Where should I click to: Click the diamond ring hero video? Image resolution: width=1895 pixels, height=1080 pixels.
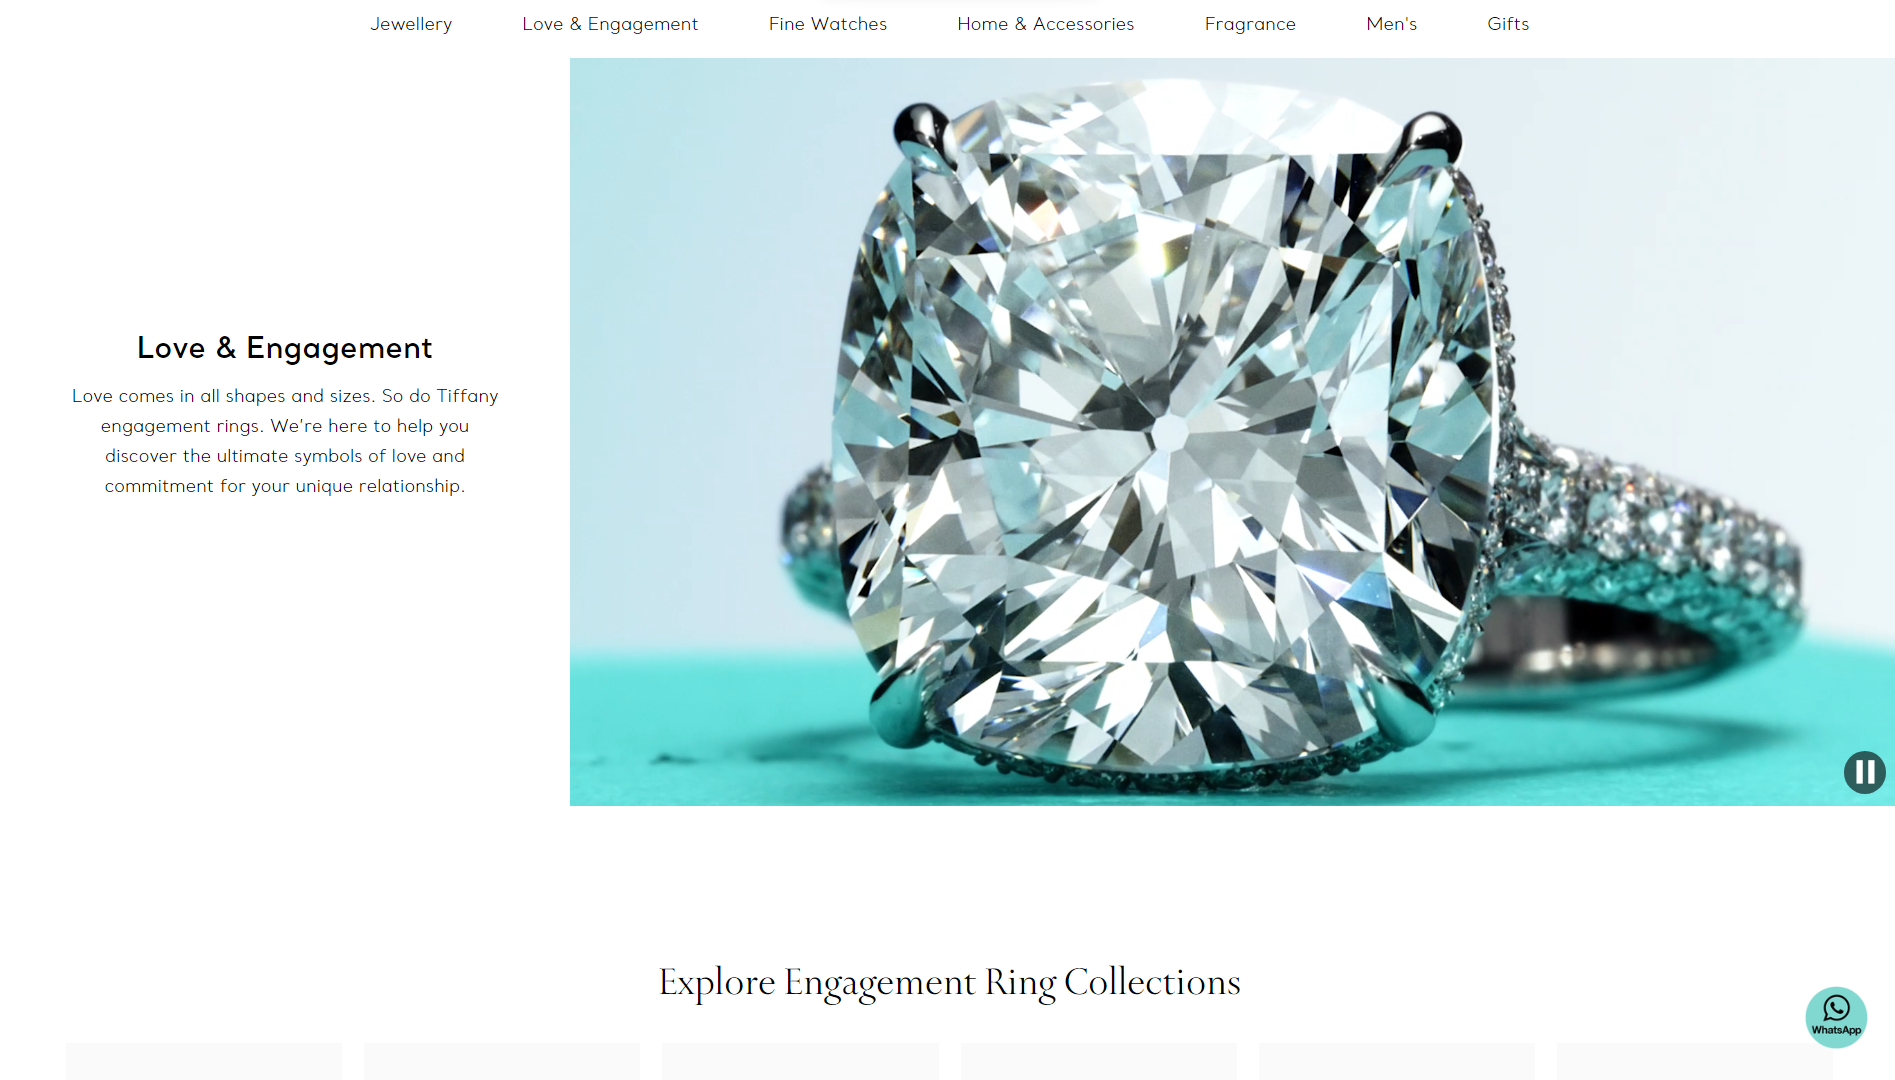click(1232, 432)
